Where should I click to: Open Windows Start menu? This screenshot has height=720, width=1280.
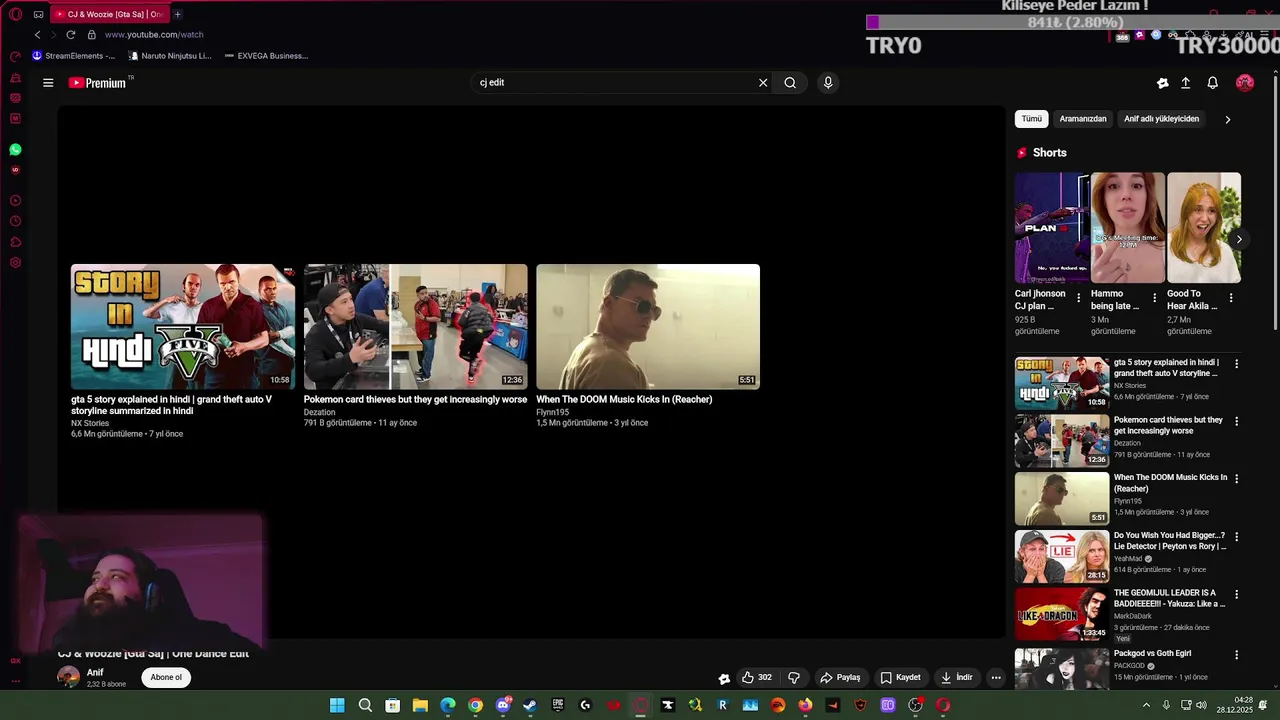pos(337,705)
